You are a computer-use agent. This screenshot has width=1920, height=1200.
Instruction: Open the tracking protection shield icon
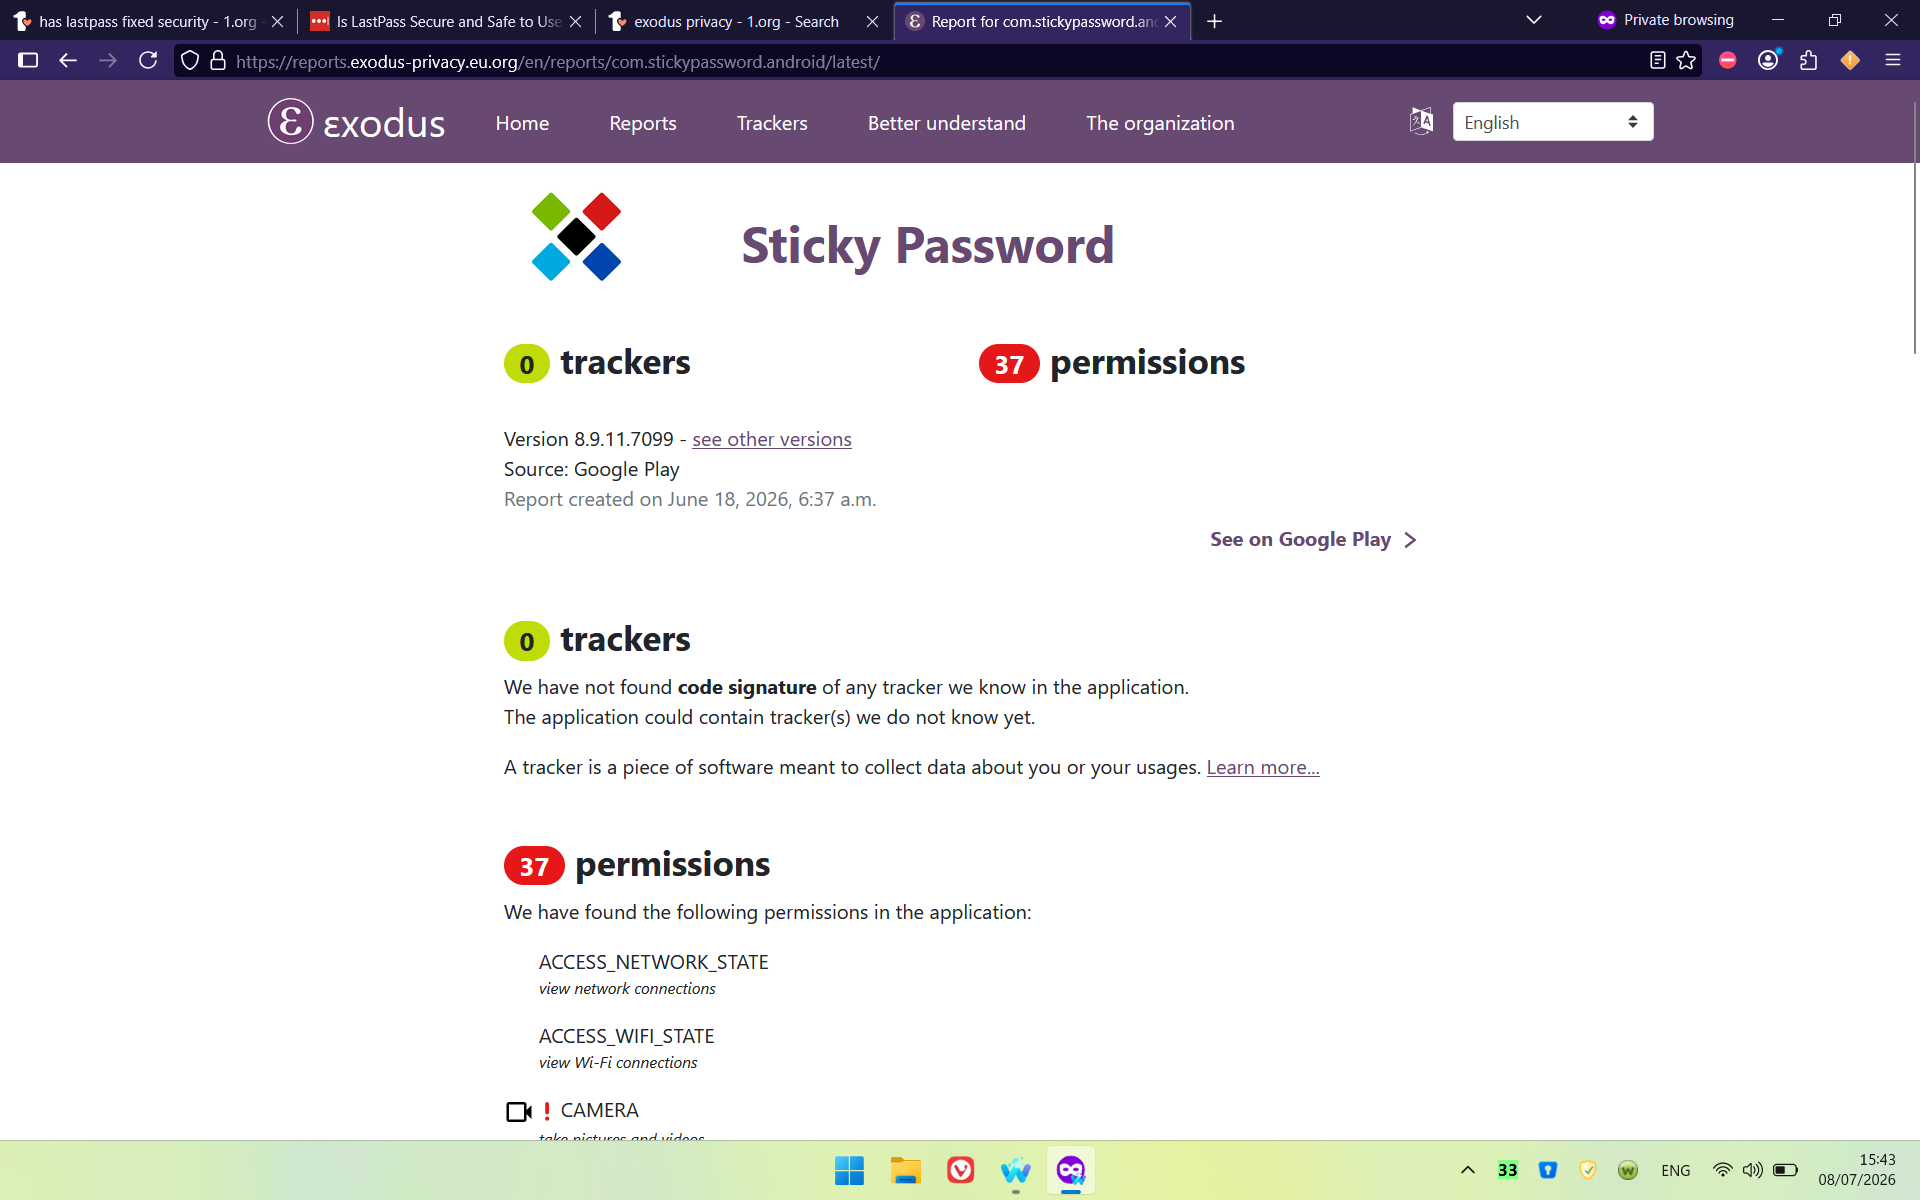[x=190, y=61]
